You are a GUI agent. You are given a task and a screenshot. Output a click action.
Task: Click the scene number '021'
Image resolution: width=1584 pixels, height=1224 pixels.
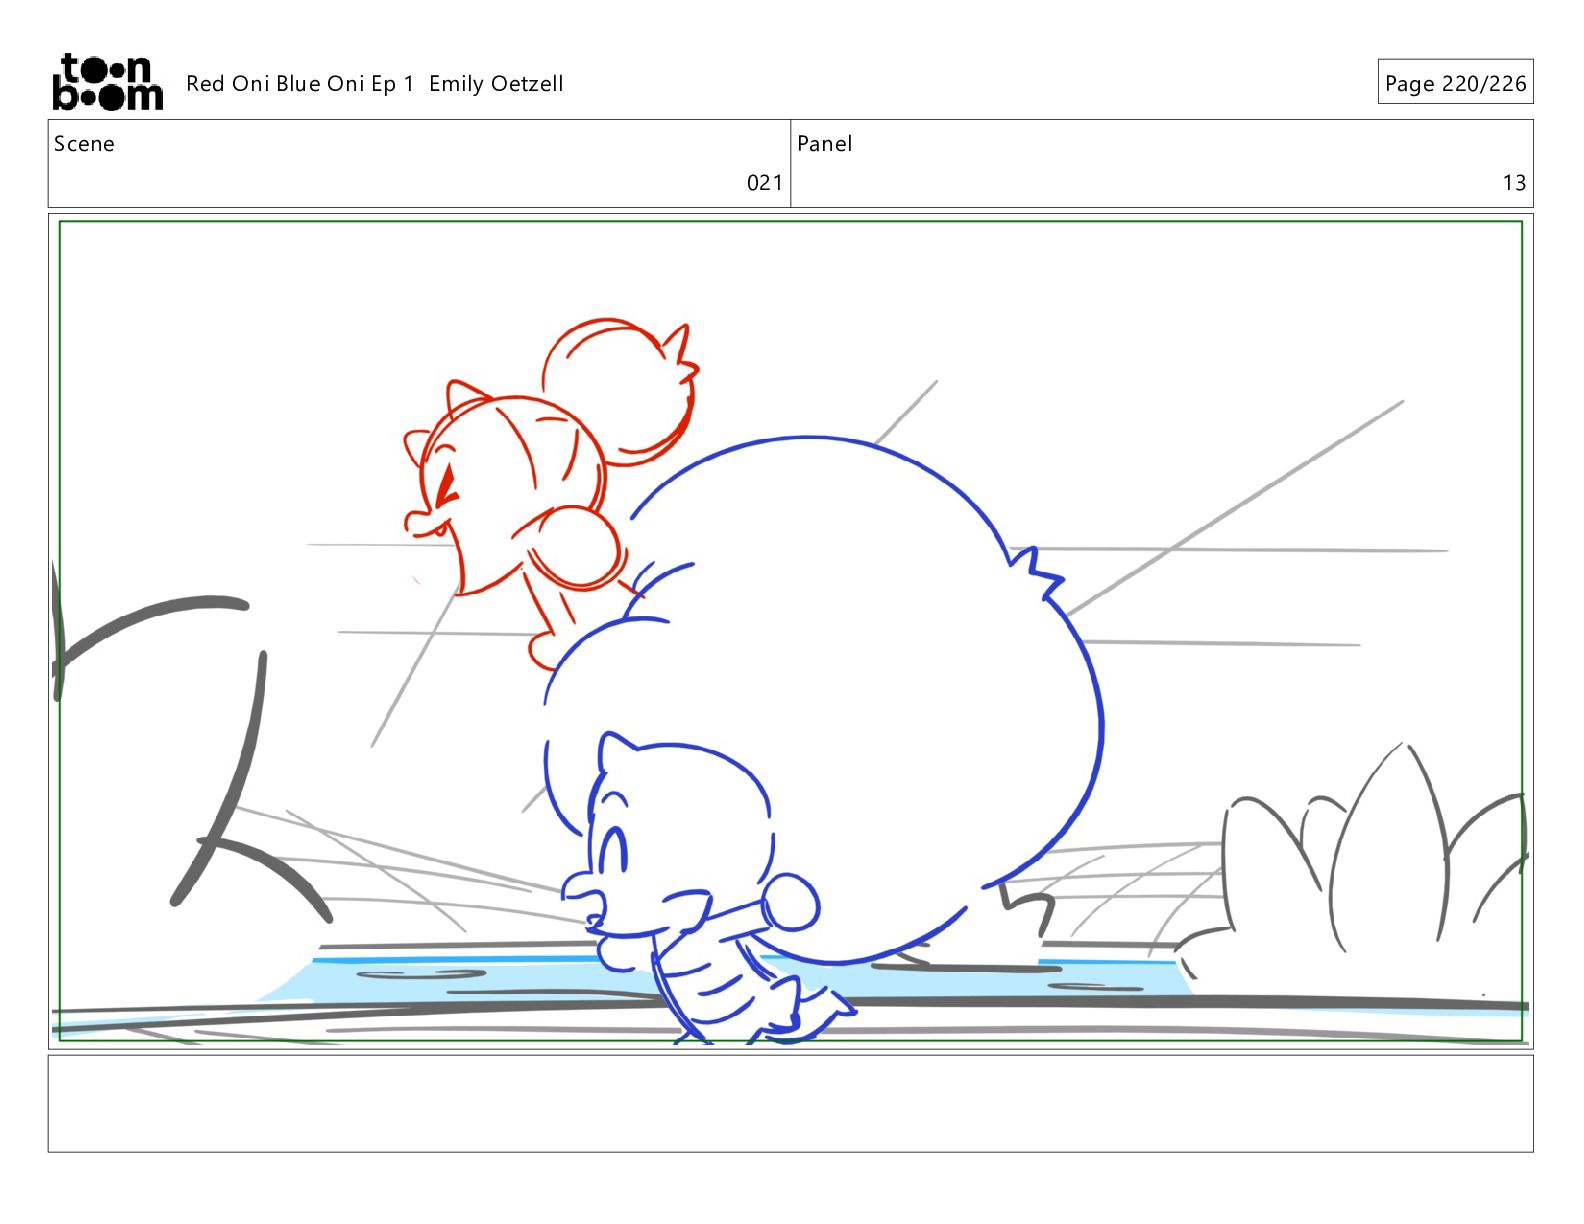tap(764, 183)
